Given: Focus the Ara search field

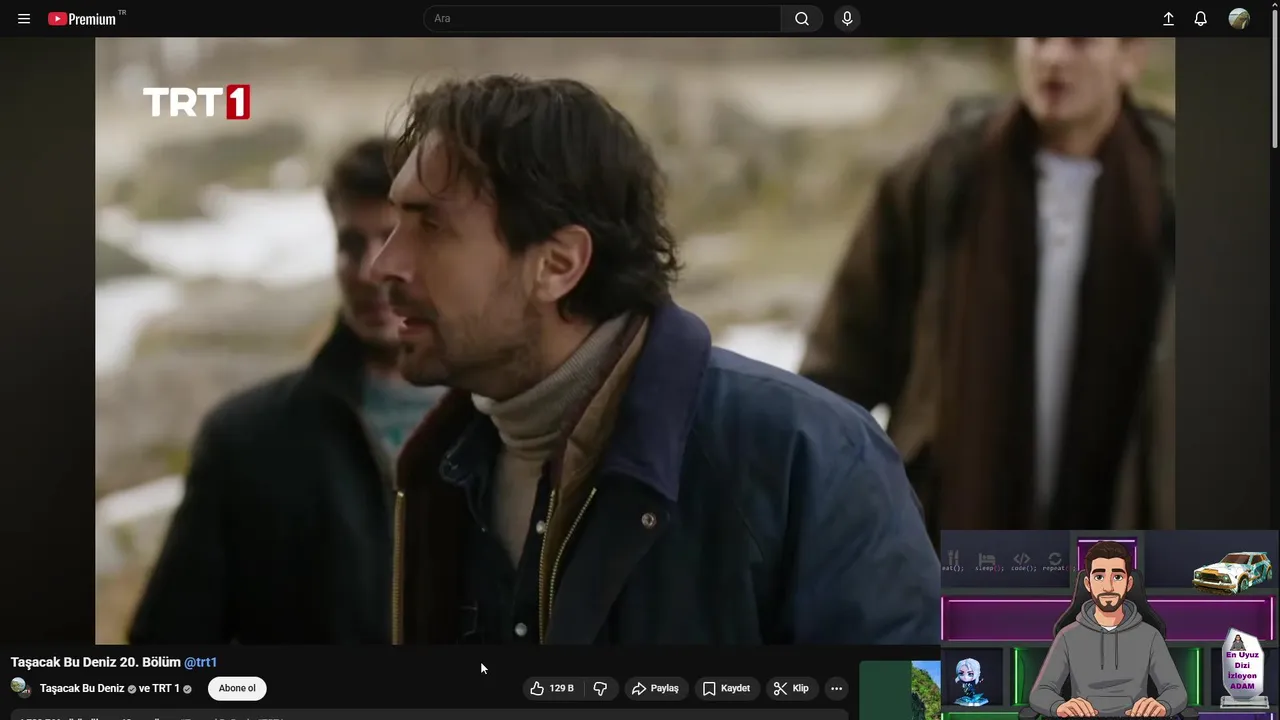Looking at the screenshot, I should coord(603,19).
